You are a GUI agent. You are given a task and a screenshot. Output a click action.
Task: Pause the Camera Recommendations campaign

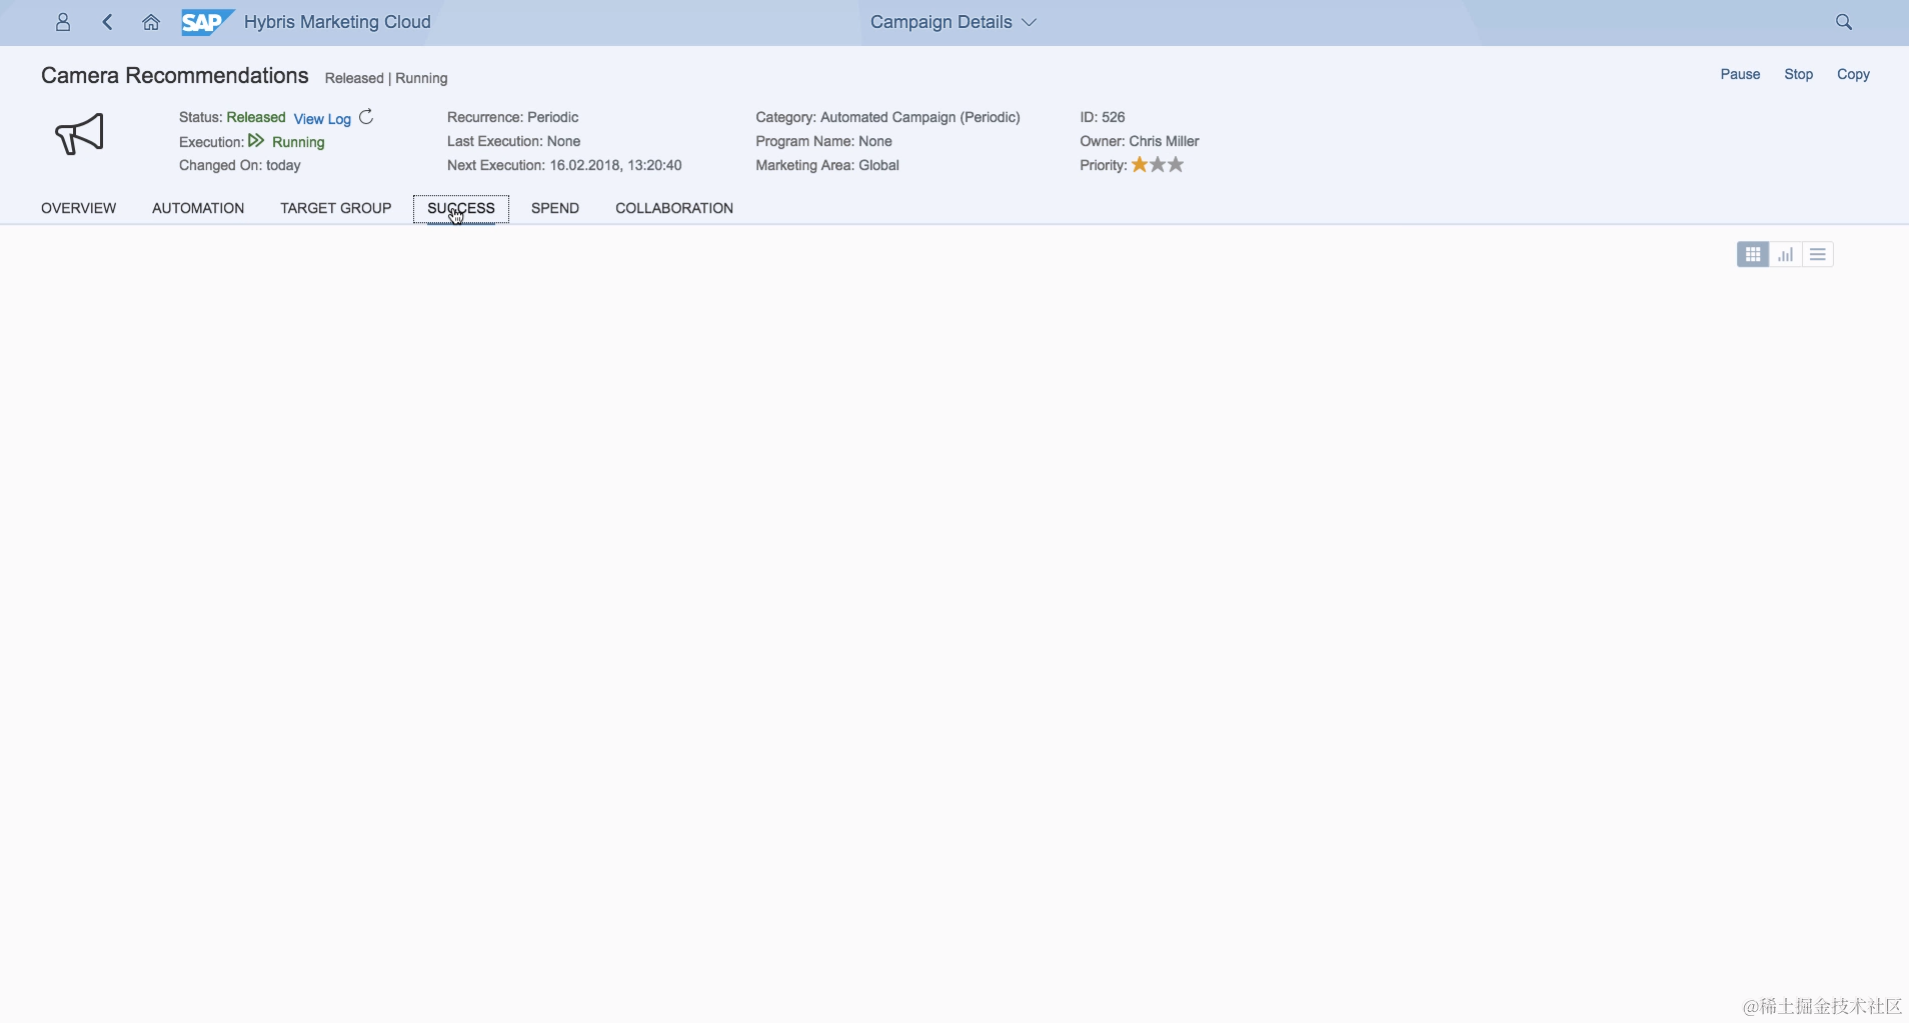point(1740,73)
